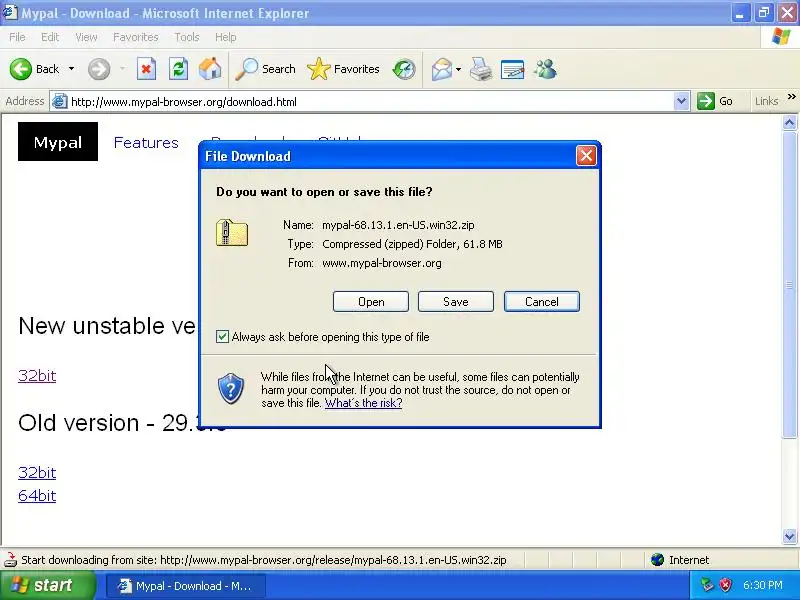Click the Save button in File Download
This screenshot has width=800, height=600.
(x=456, y=302)
